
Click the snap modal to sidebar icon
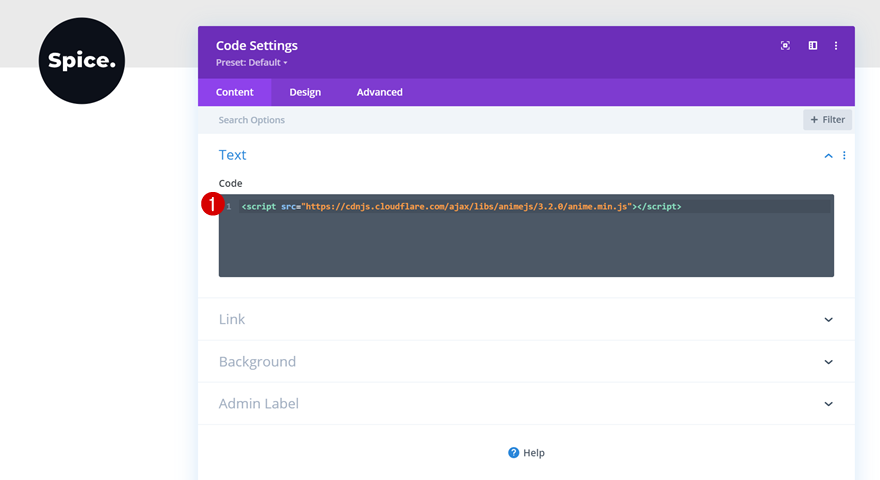(x=813, y=46)
